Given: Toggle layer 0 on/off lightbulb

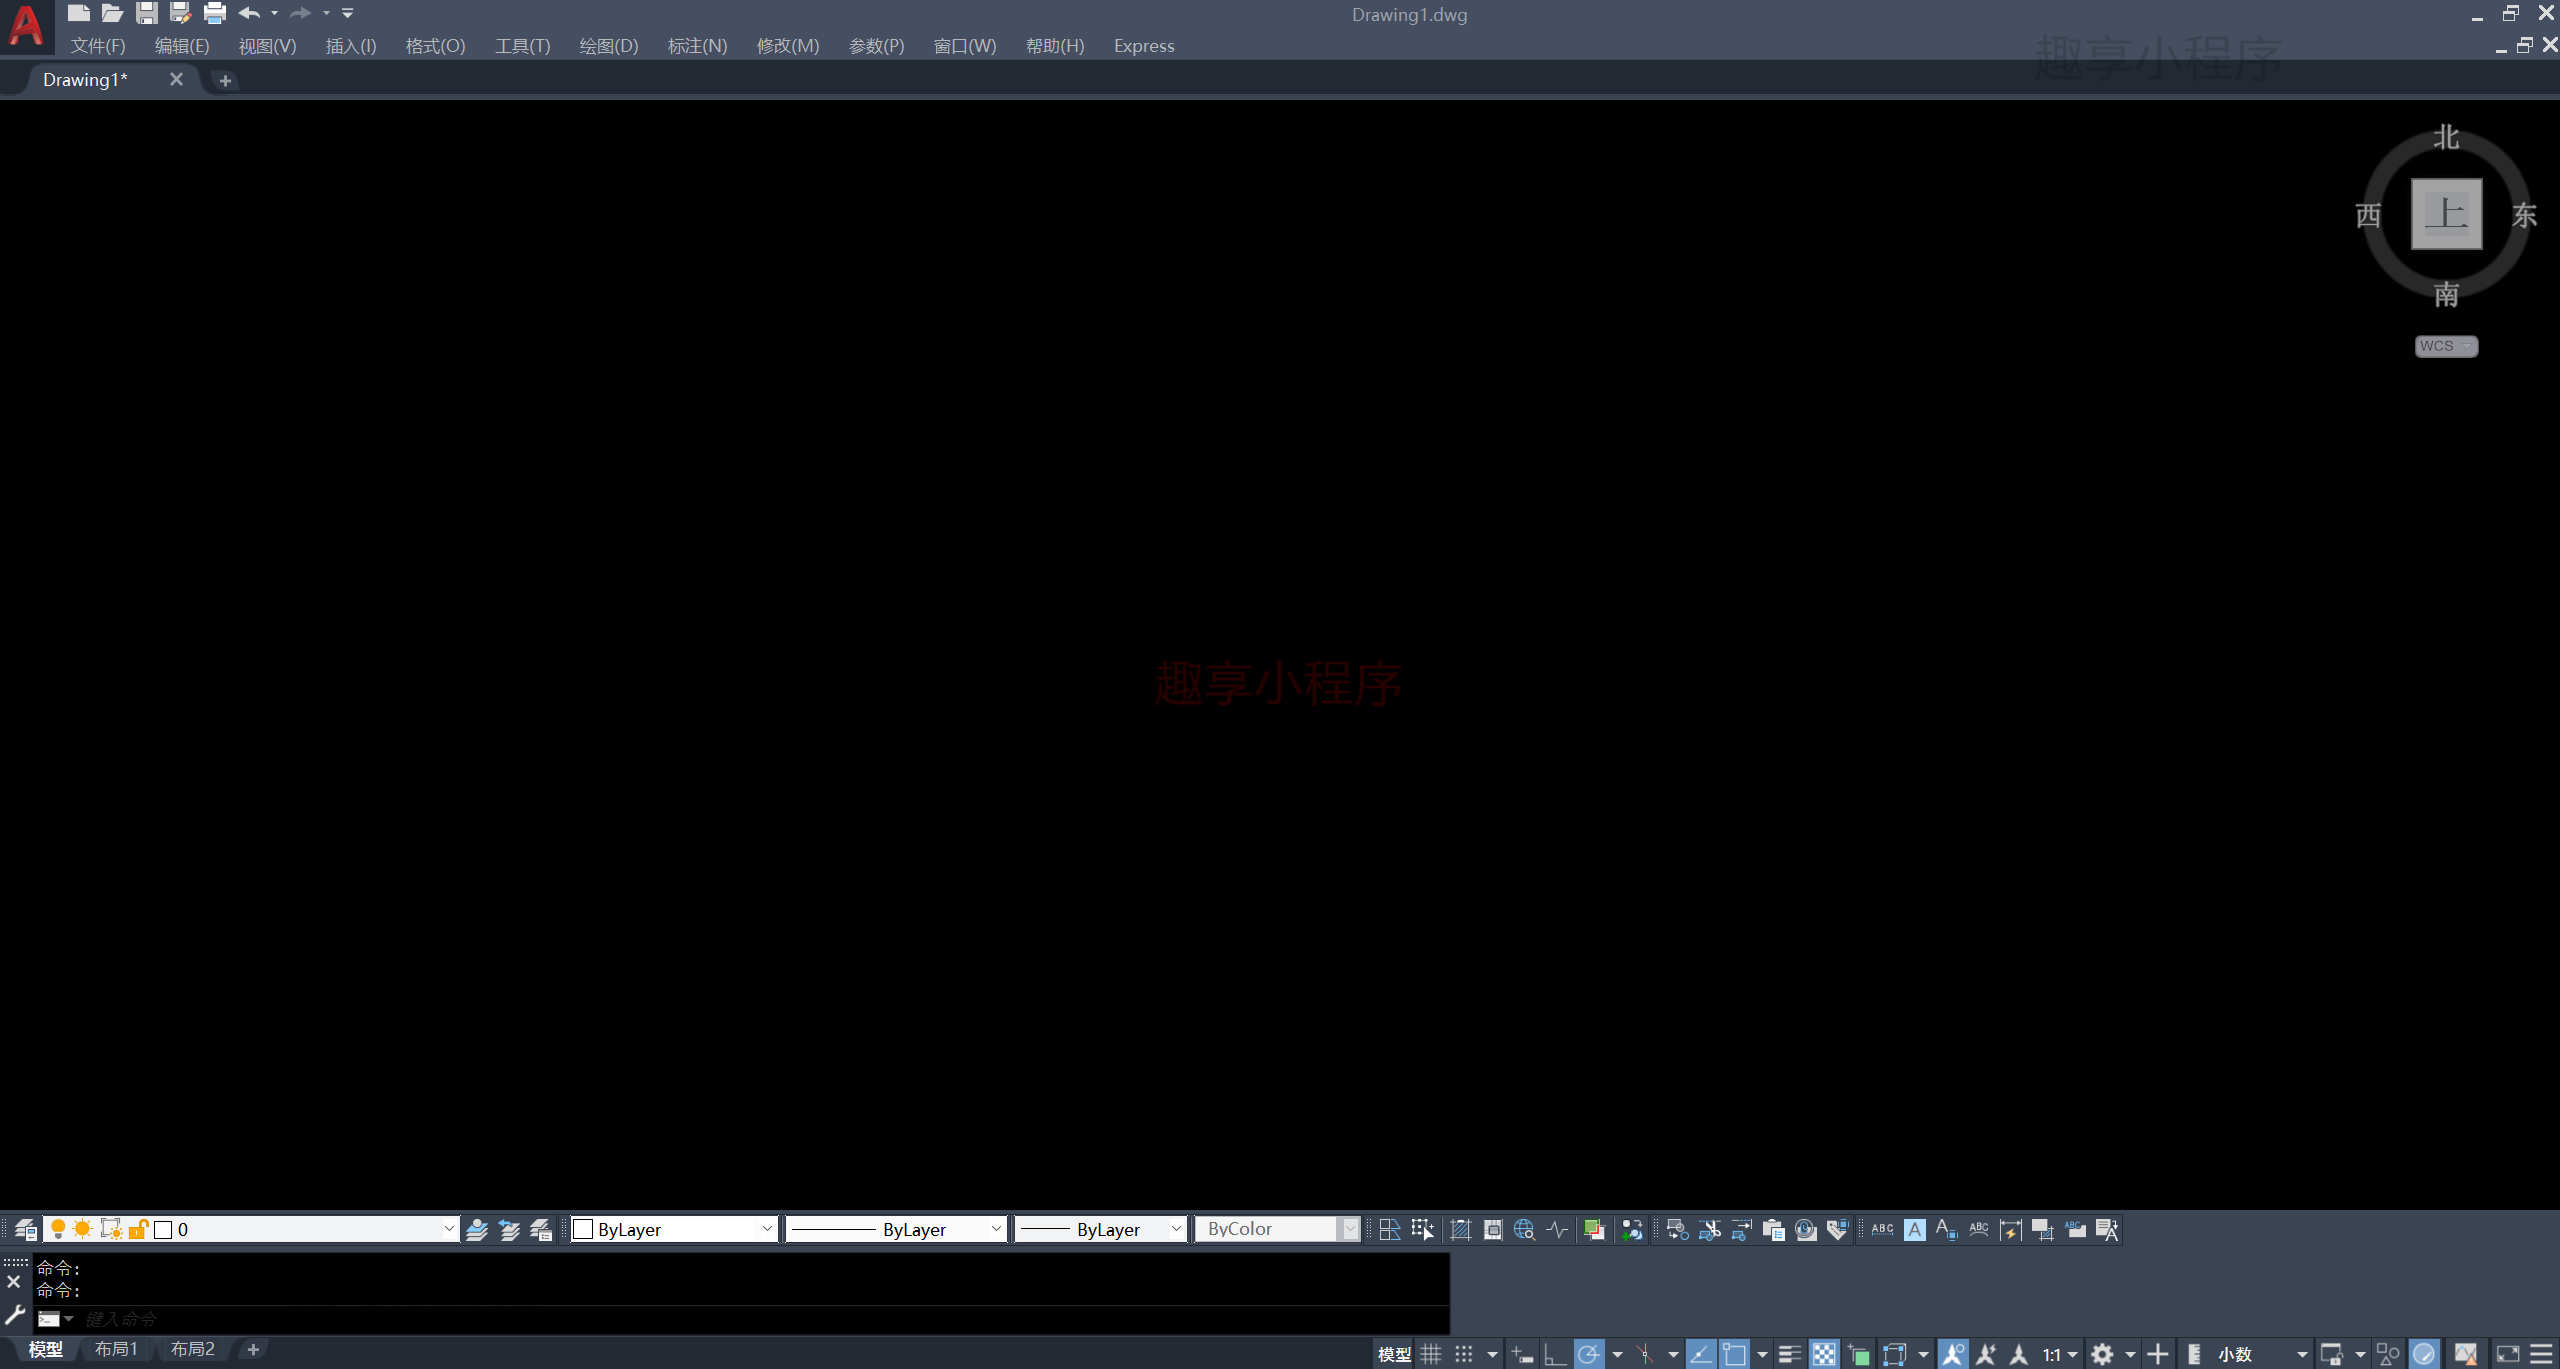Looking at the screenshot, I should (58, 1229).
